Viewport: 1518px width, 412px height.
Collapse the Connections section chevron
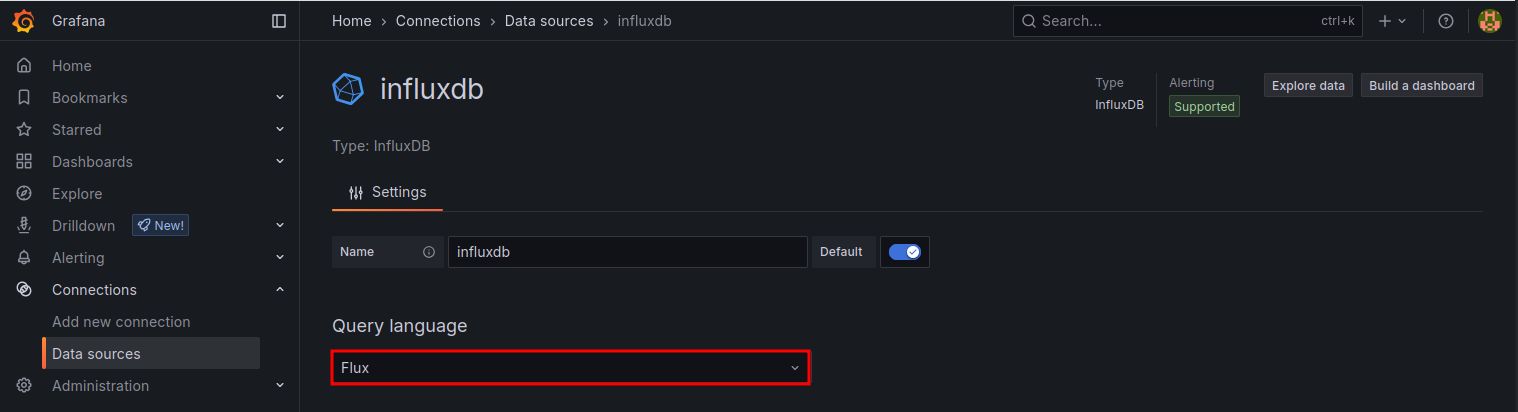coord(280,290)
